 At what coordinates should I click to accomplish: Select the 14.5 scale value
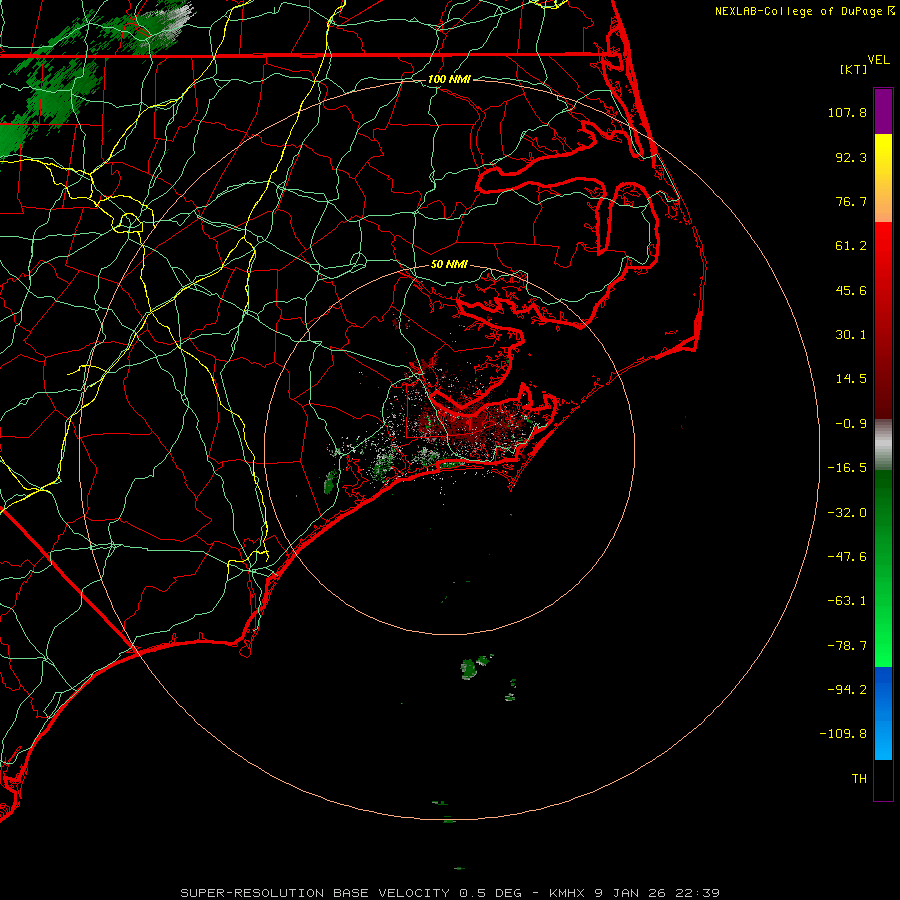pos(851,379)
